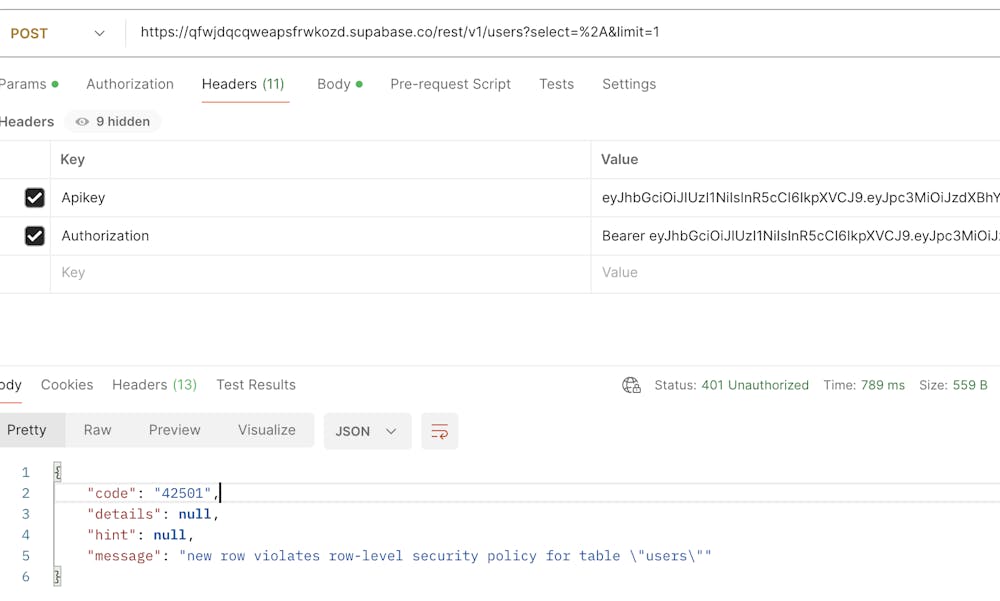Image resolution: width=1000 pixels, height=601 pixels.
Task: Click the empty Key input cell
Action: (320, 273)
